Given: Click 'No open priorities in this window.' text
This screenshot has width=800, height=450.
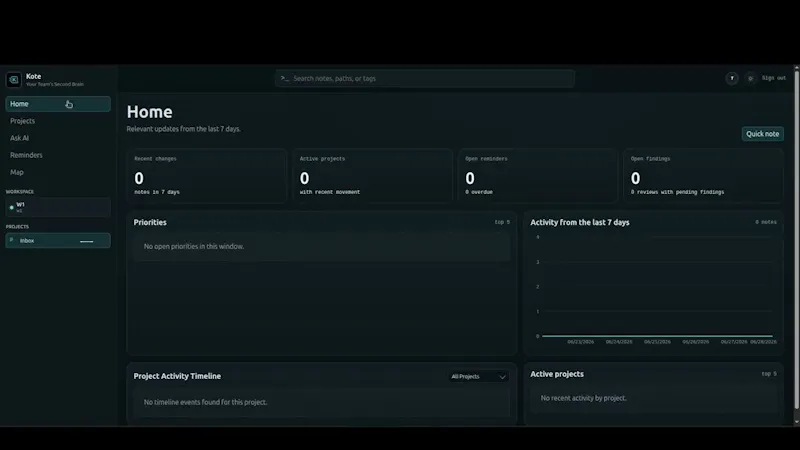Looking at the screenshot, I should pyautogui.click(x=194, y=246).
